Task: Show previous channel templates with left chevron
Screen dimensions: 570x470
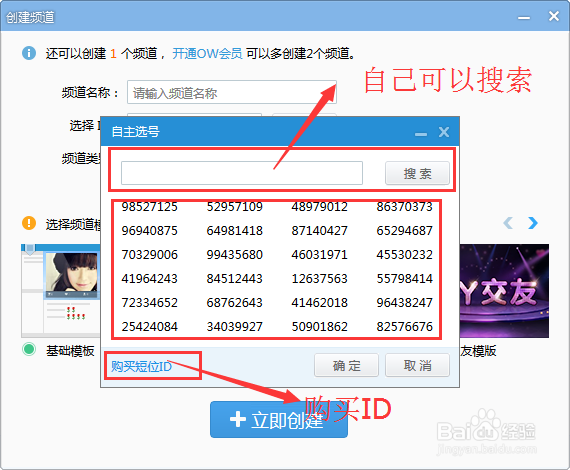Action: click(x=508, y=223)
